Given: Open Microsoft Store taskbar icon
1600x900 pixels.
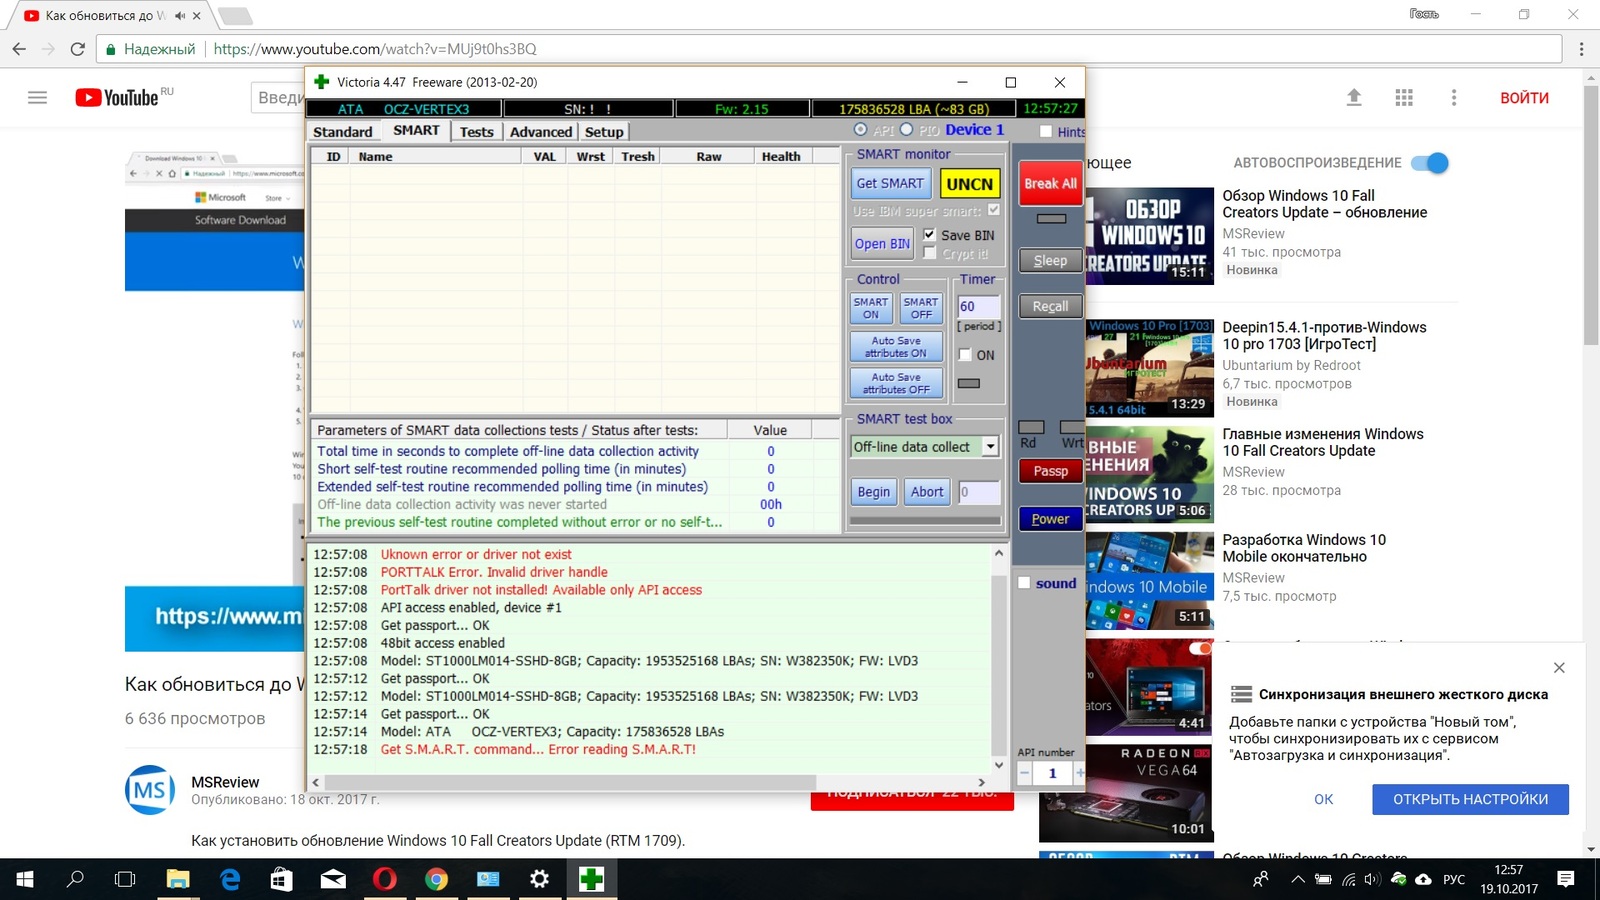Looking at the screenshot, I should pyautogui.click(x=282, y=879).
